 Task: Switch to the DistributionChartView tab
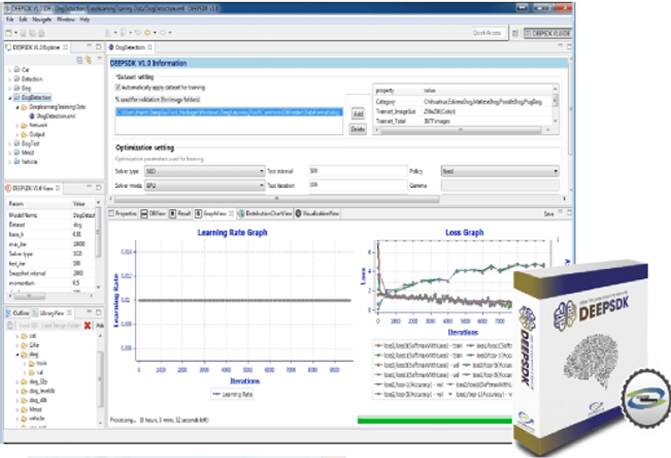265,213
